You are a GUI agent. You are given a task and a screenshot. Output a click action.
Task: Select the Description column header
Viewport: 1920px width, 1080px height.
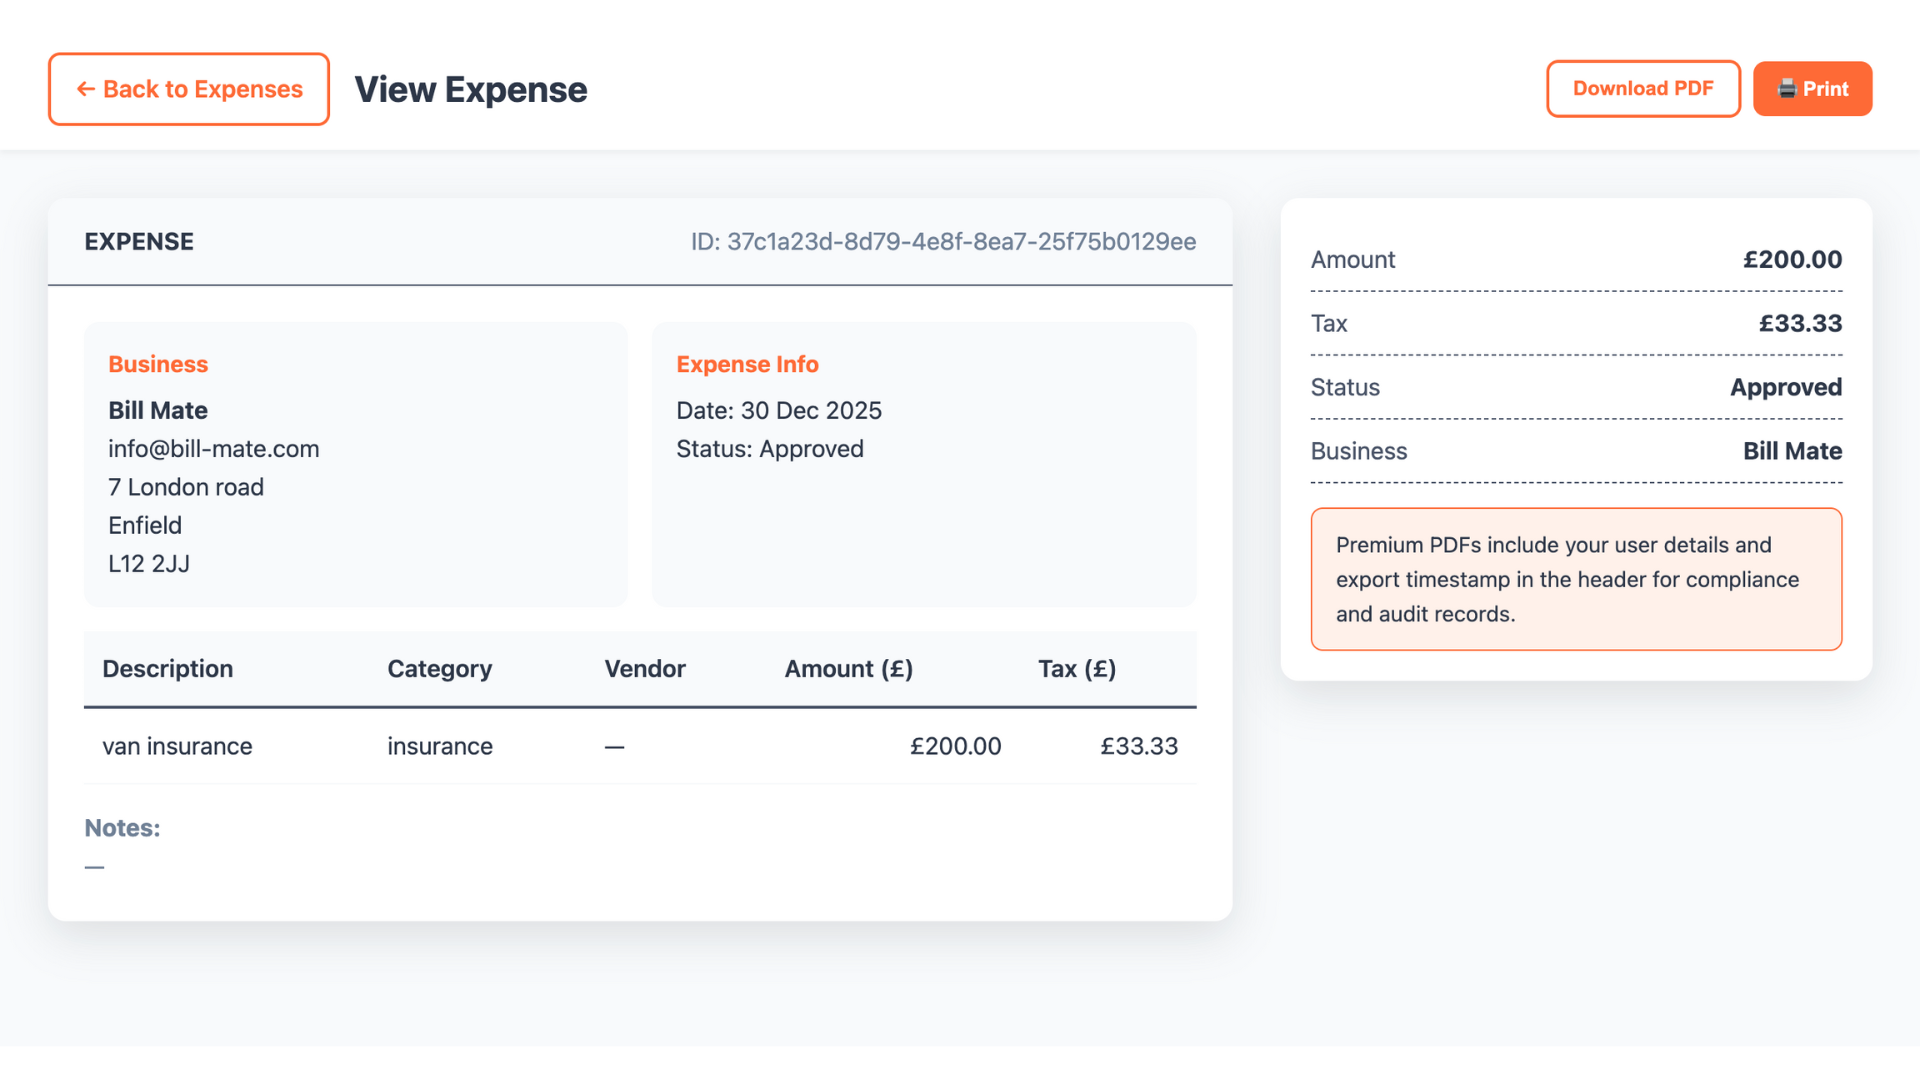167,669
